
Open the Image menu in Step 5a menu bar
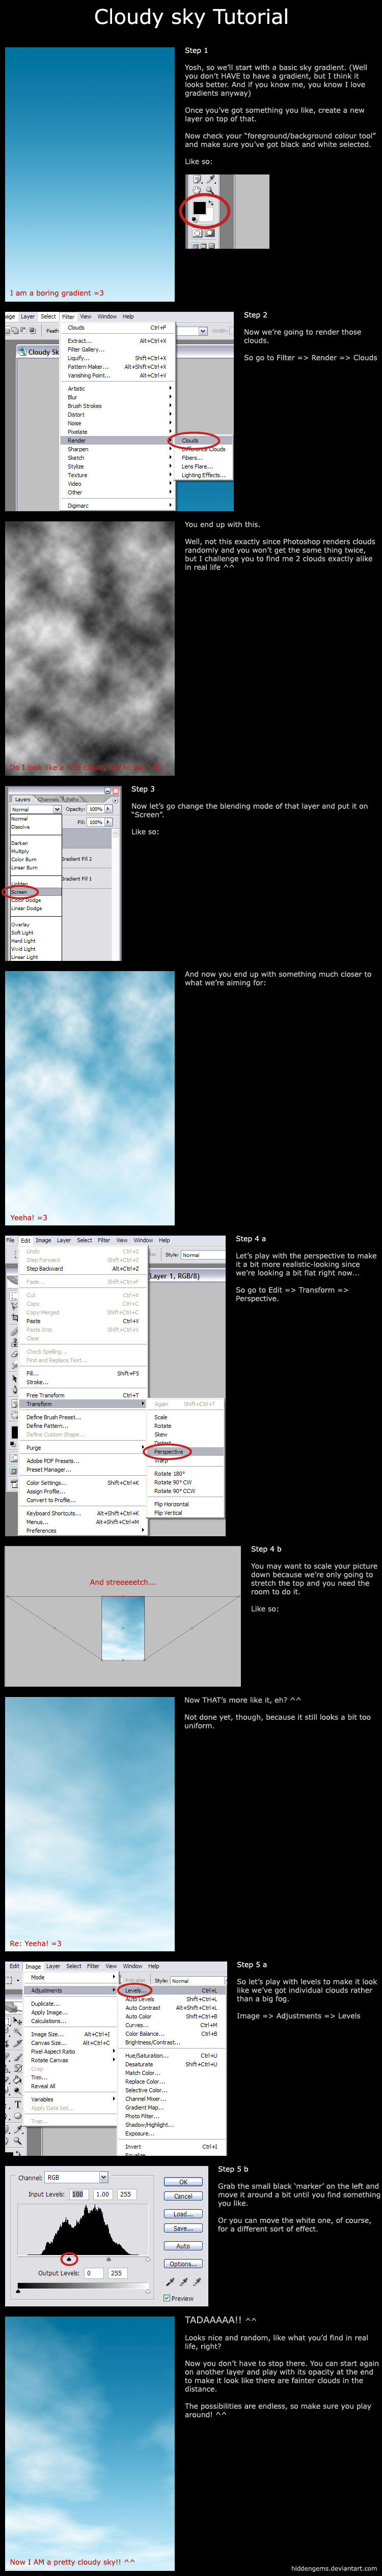click(33, 1966)
